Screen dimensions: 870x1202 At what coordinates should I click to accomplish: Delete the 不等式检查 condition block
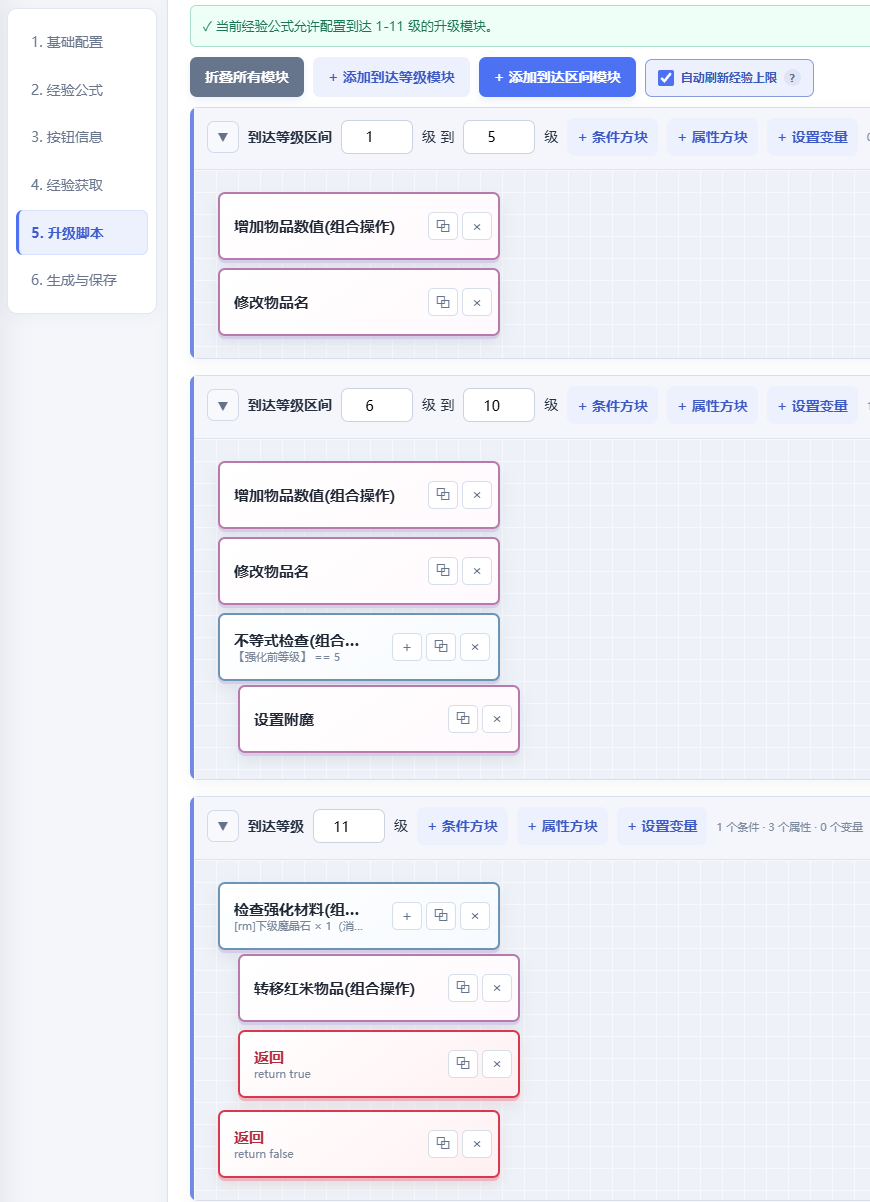coord(475,647)
